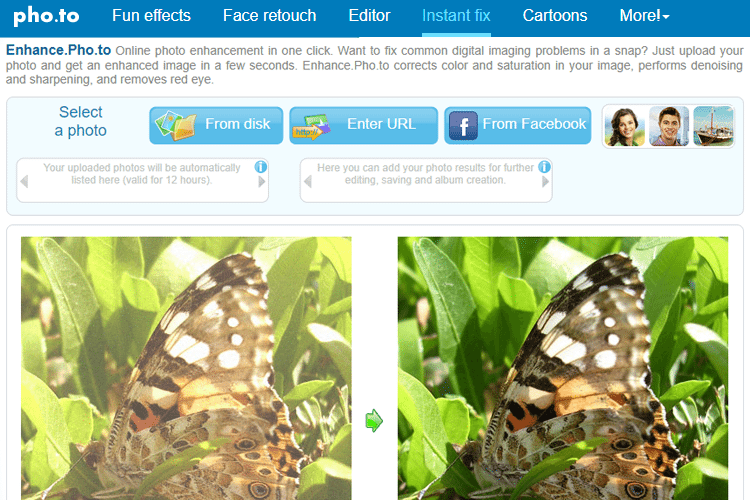Viewport: 750px width, 500px height.
Task: Go to previous uploaded photos with left arrow
Action: coord(24,182)
